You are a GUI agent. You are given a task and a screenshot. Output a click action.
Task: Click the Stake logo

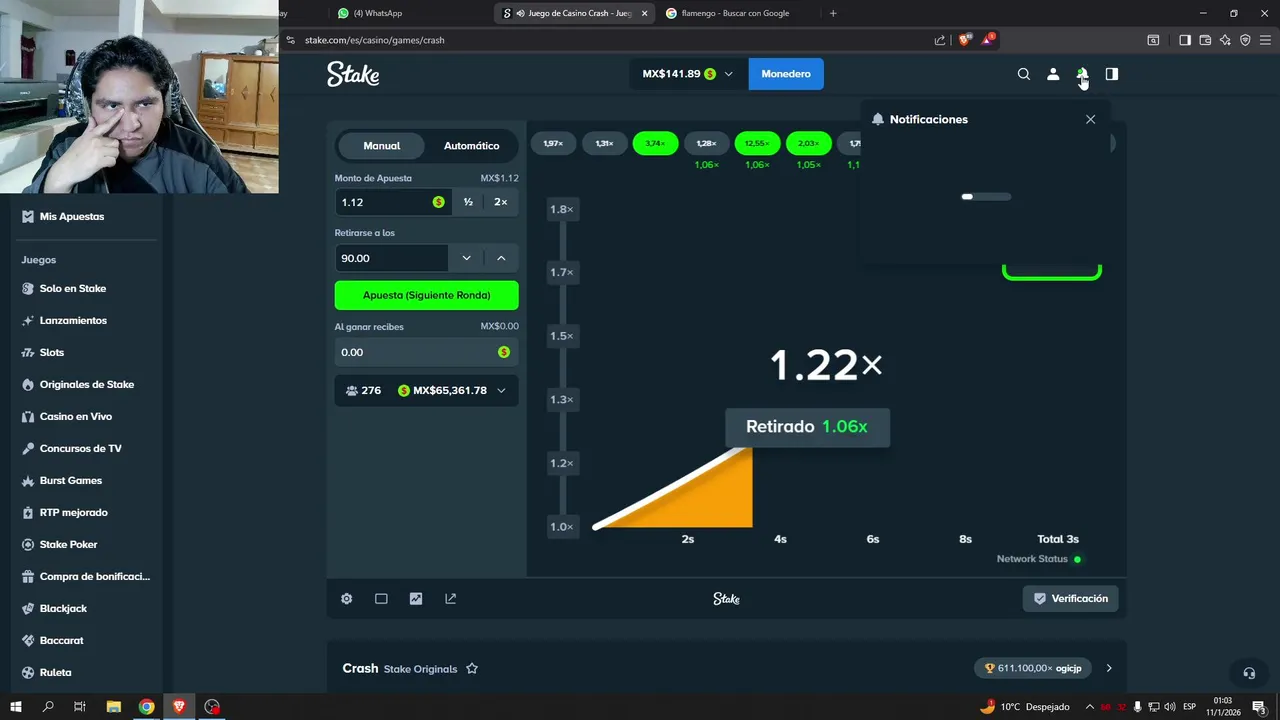click(x=353, y=74)
